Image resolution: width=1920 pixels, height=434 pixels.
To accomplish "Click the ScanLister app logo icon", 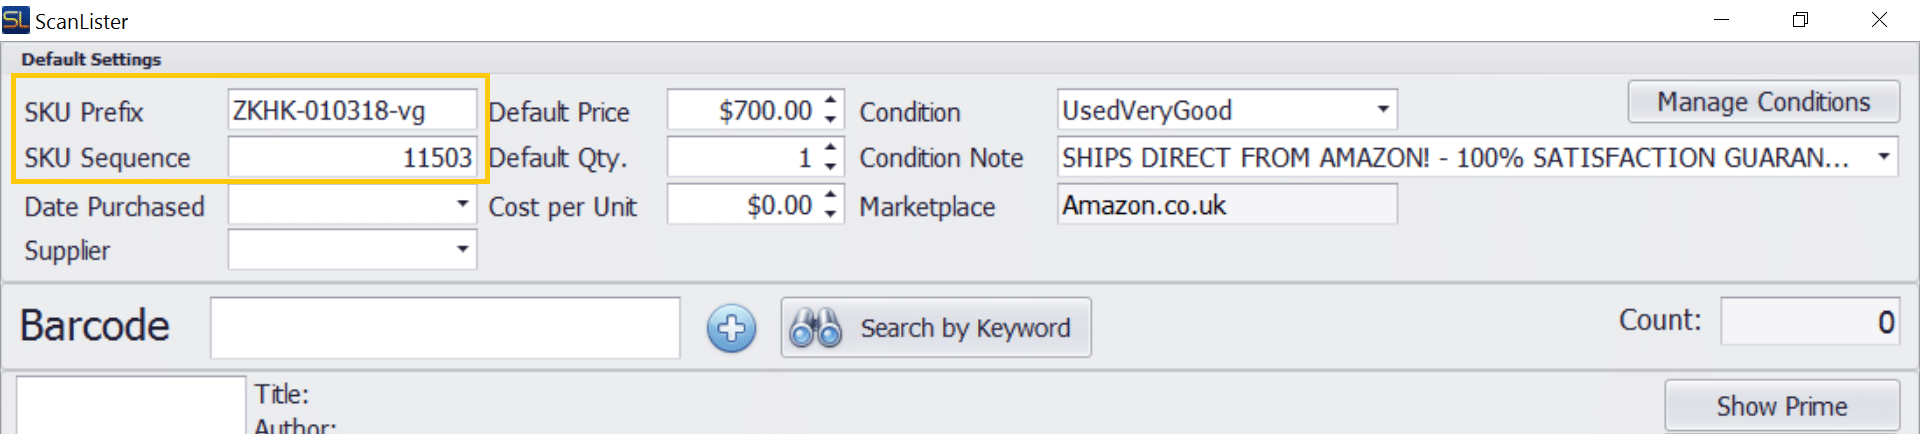I will 16,20.
